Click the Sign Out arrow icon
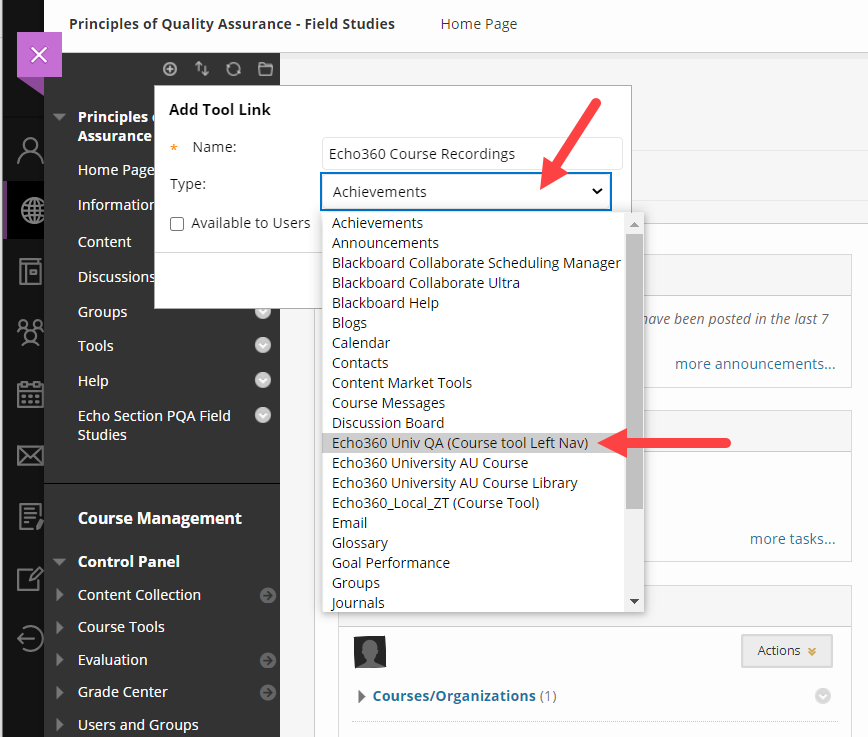The image size is (868, 737). (30, 639)
